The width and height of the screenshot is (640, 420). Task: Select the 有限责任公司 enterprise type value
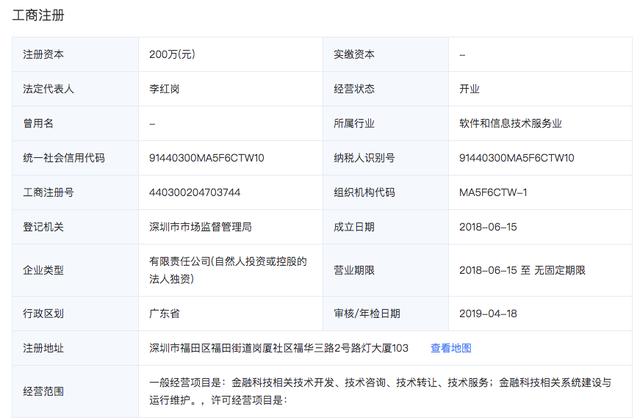(228, 270)
